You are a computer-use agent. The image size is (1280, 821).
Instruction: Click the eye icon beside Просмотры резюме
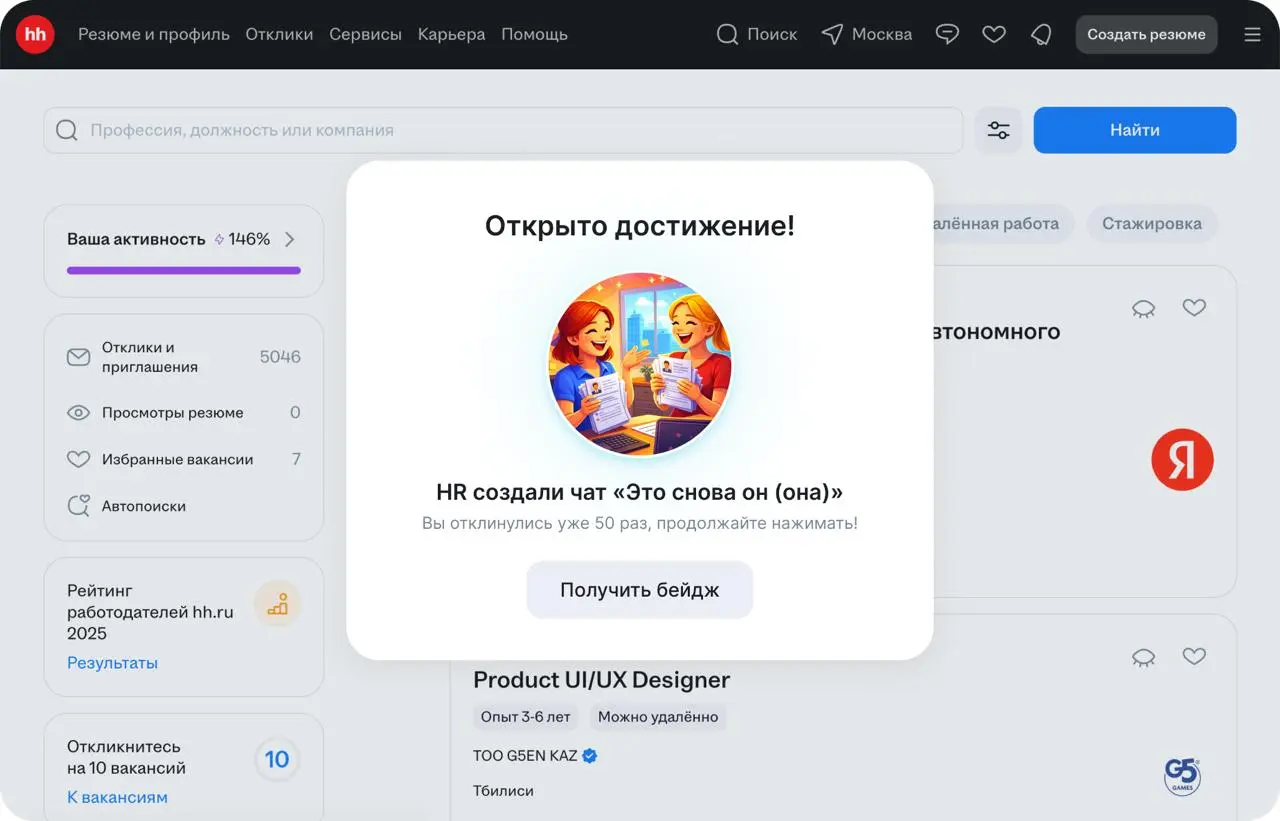coord(78,413)
